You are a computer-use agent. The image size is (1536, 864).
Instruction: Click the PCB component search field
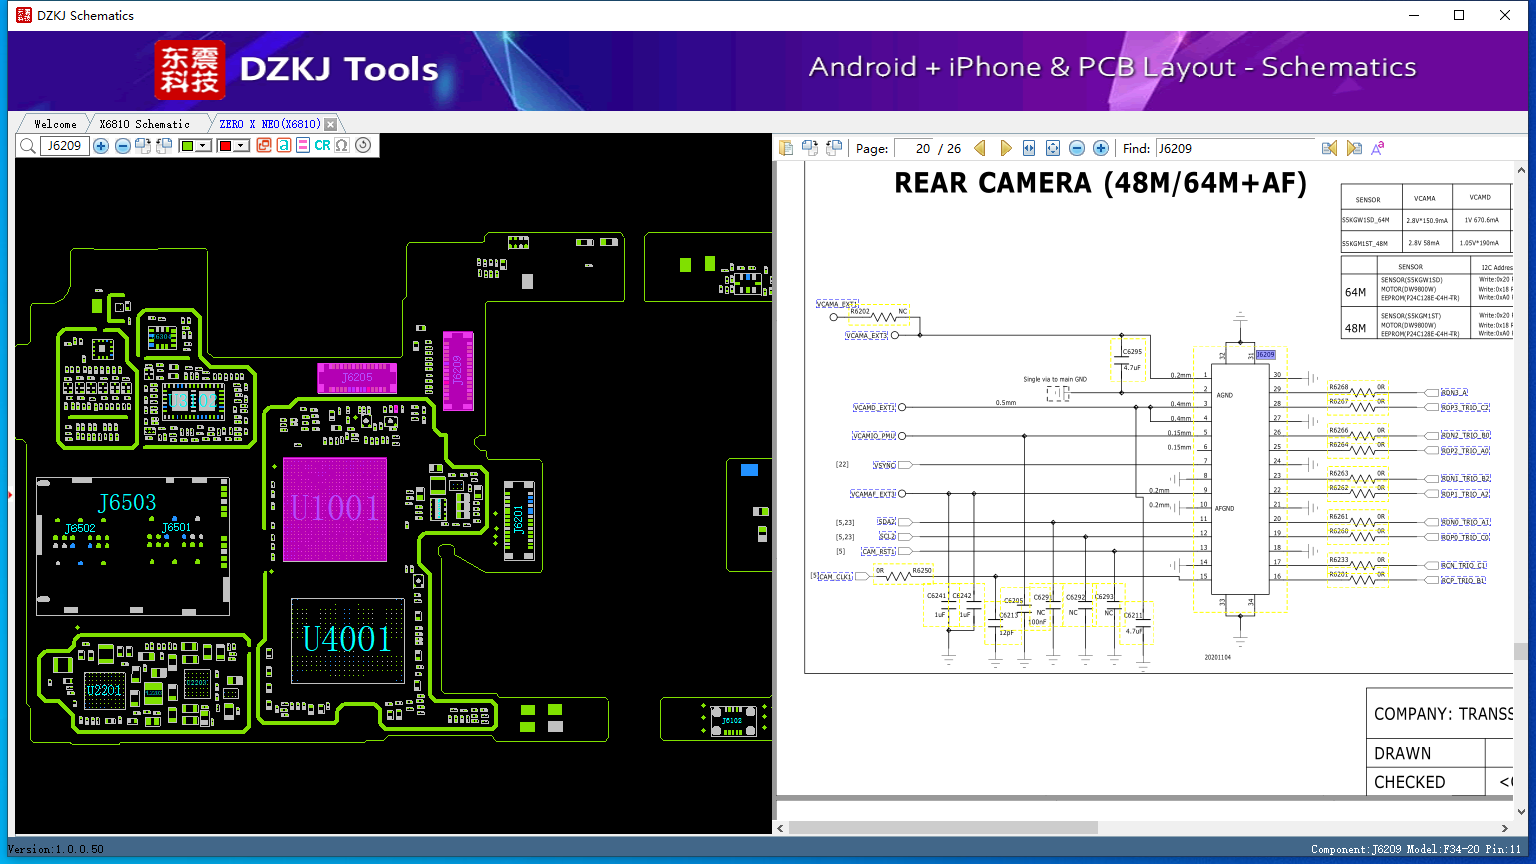click(x=65, y=146)
